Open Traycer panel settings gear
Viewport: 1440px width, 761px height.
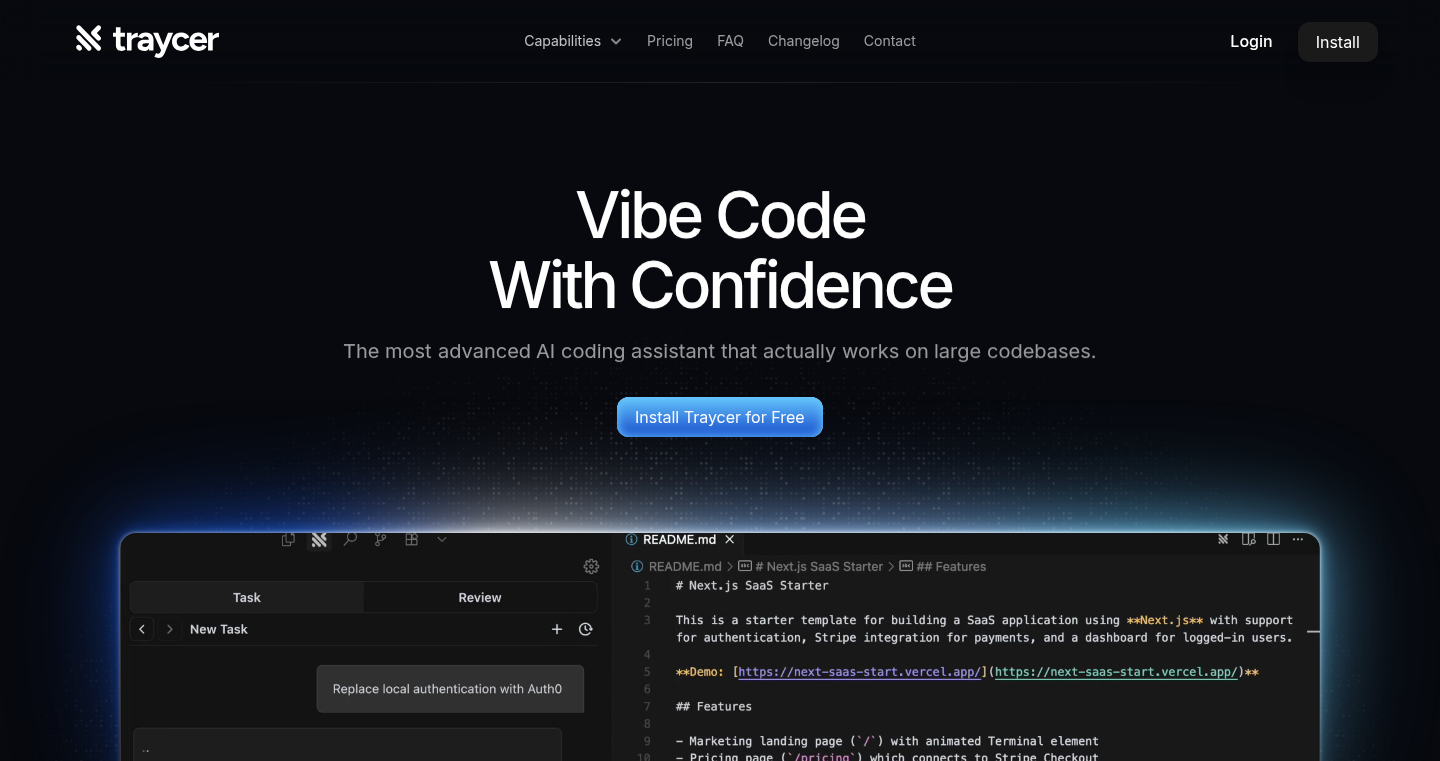click(591, 566)
